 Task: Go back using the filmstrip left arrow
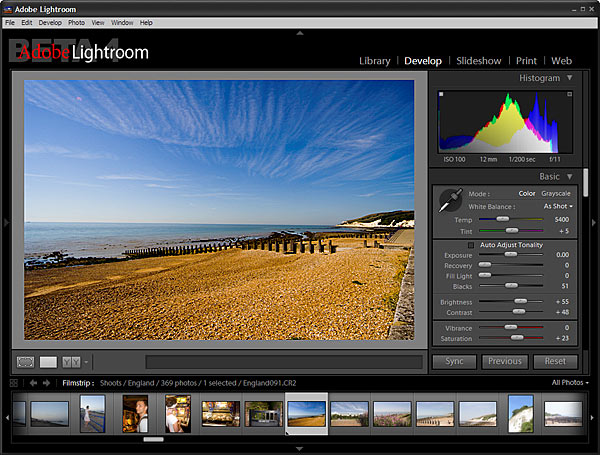[x=32, y=383]
